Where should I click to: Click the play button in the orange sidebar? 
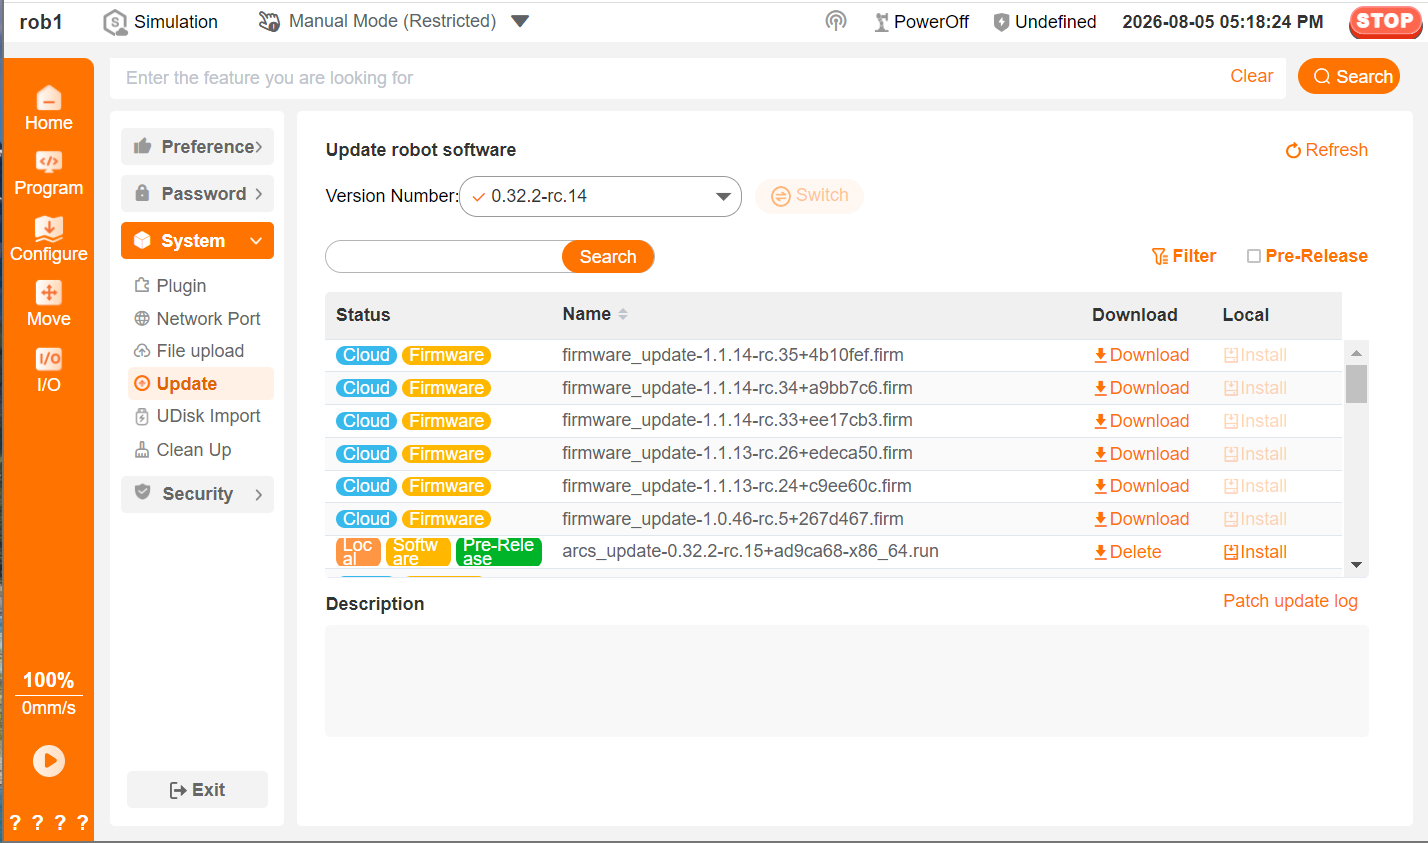[49, 761]
